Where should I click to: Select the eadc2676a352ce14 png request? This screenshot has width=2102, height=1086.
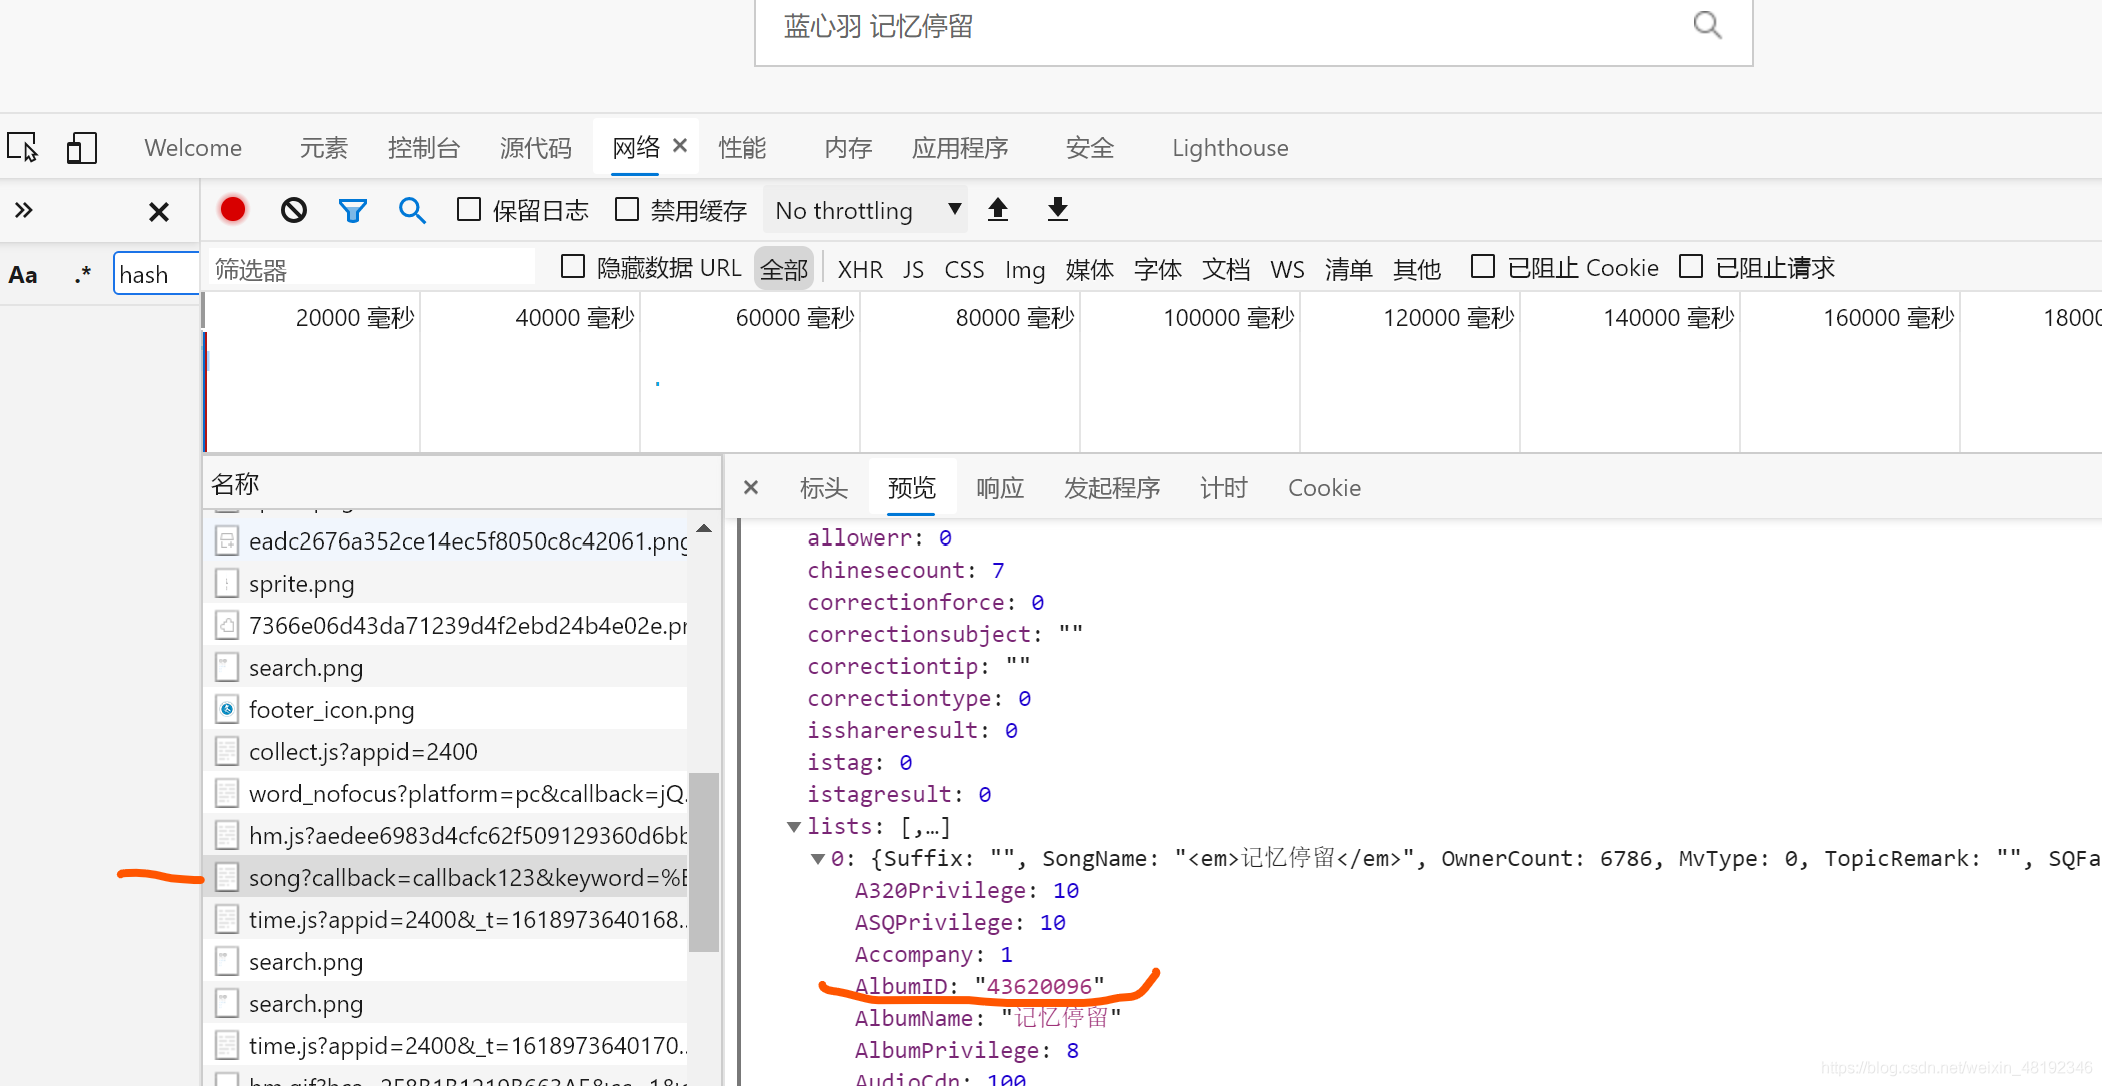pyautogui.click(x=446, y=541)
